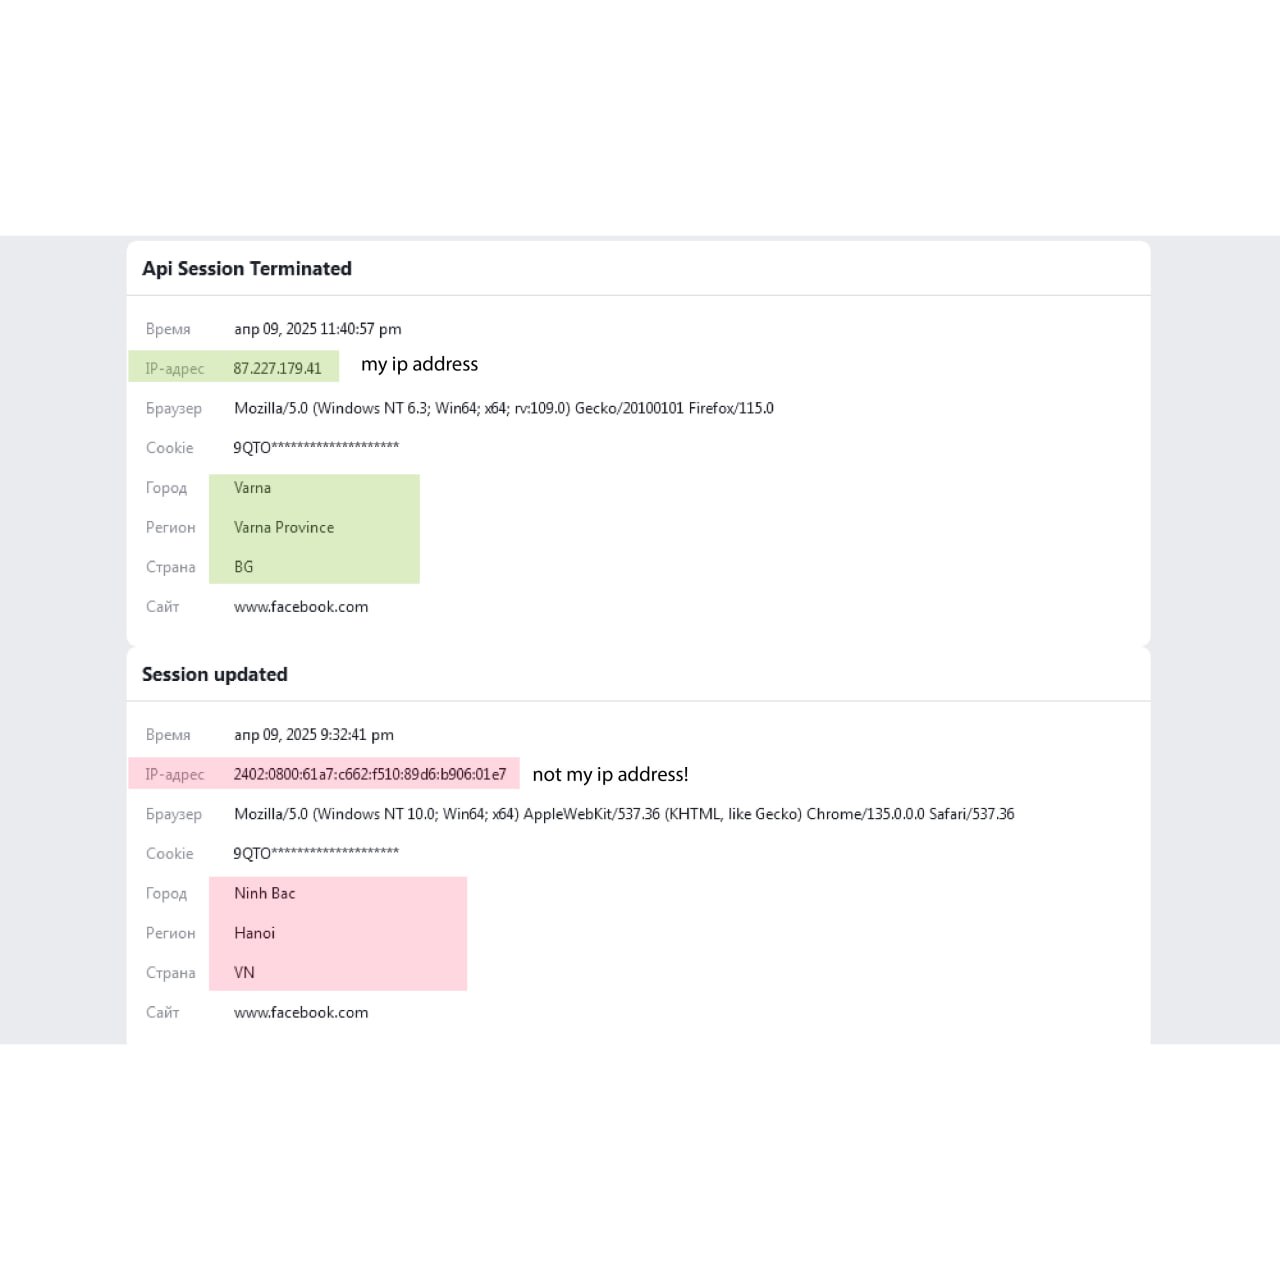Click the region value Varna Province

coord(284,528)
